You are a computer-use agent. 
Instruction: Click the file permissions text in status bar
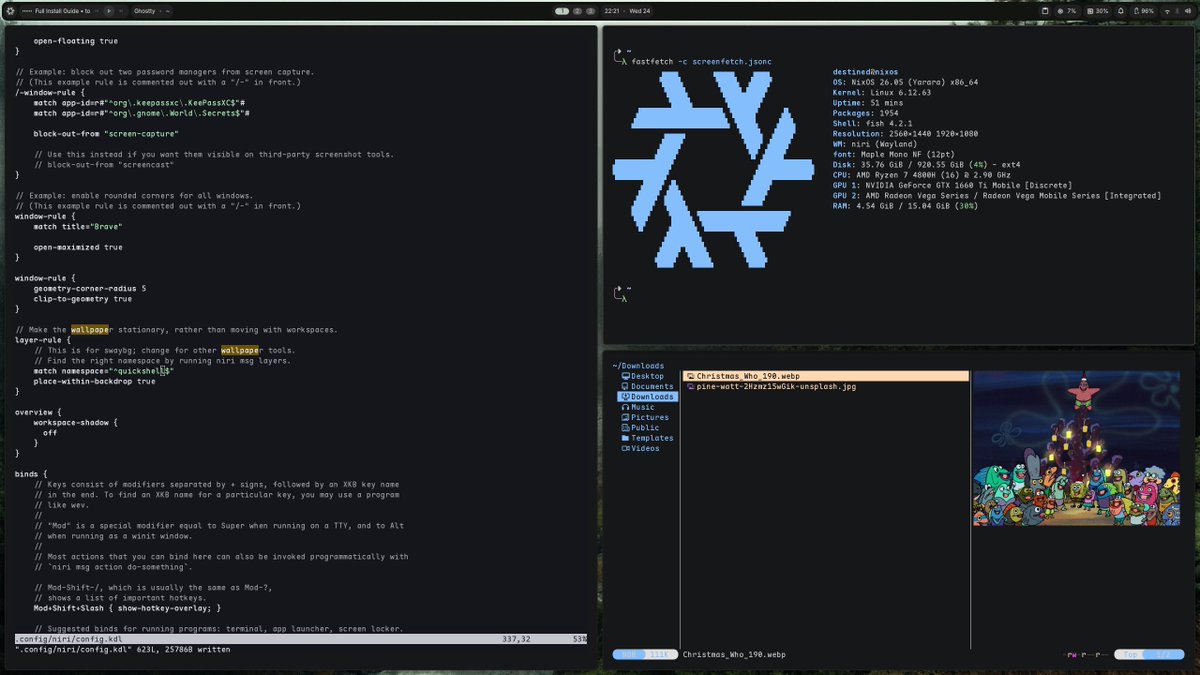tap(1087, 655)
